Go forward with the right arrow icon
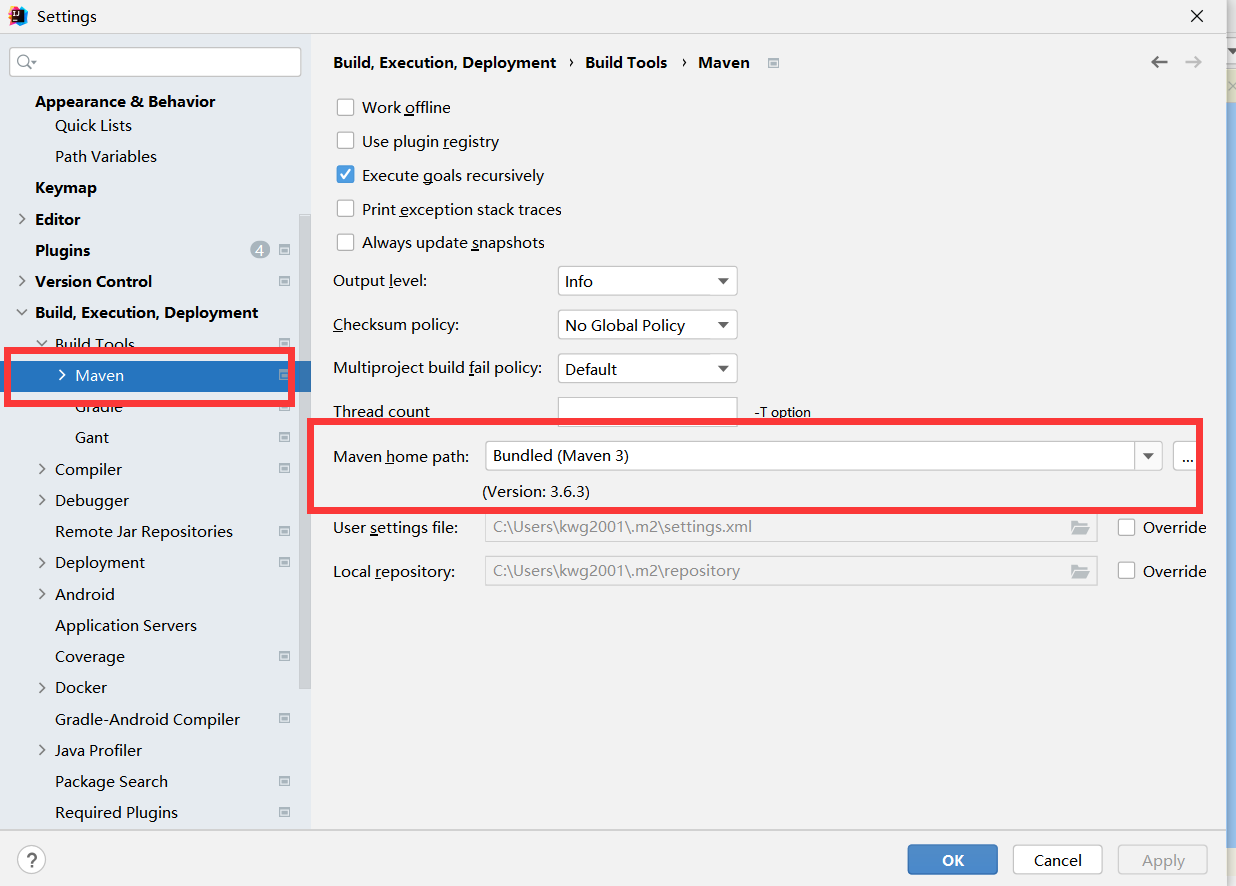 pyautogui.click(x=1193, y=62)
